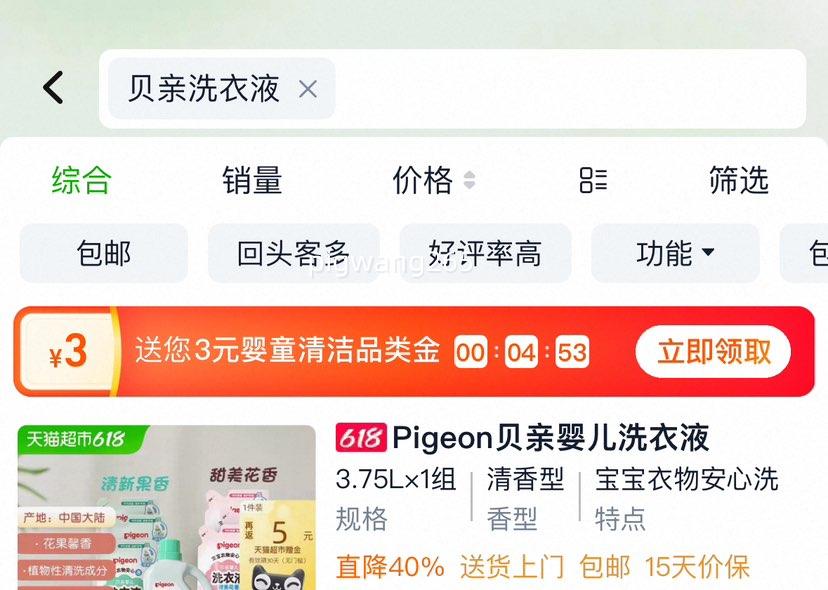828x590 pixels.
Task: Enable the 包邮 filter chip
Action: click(x=104, y=253)
